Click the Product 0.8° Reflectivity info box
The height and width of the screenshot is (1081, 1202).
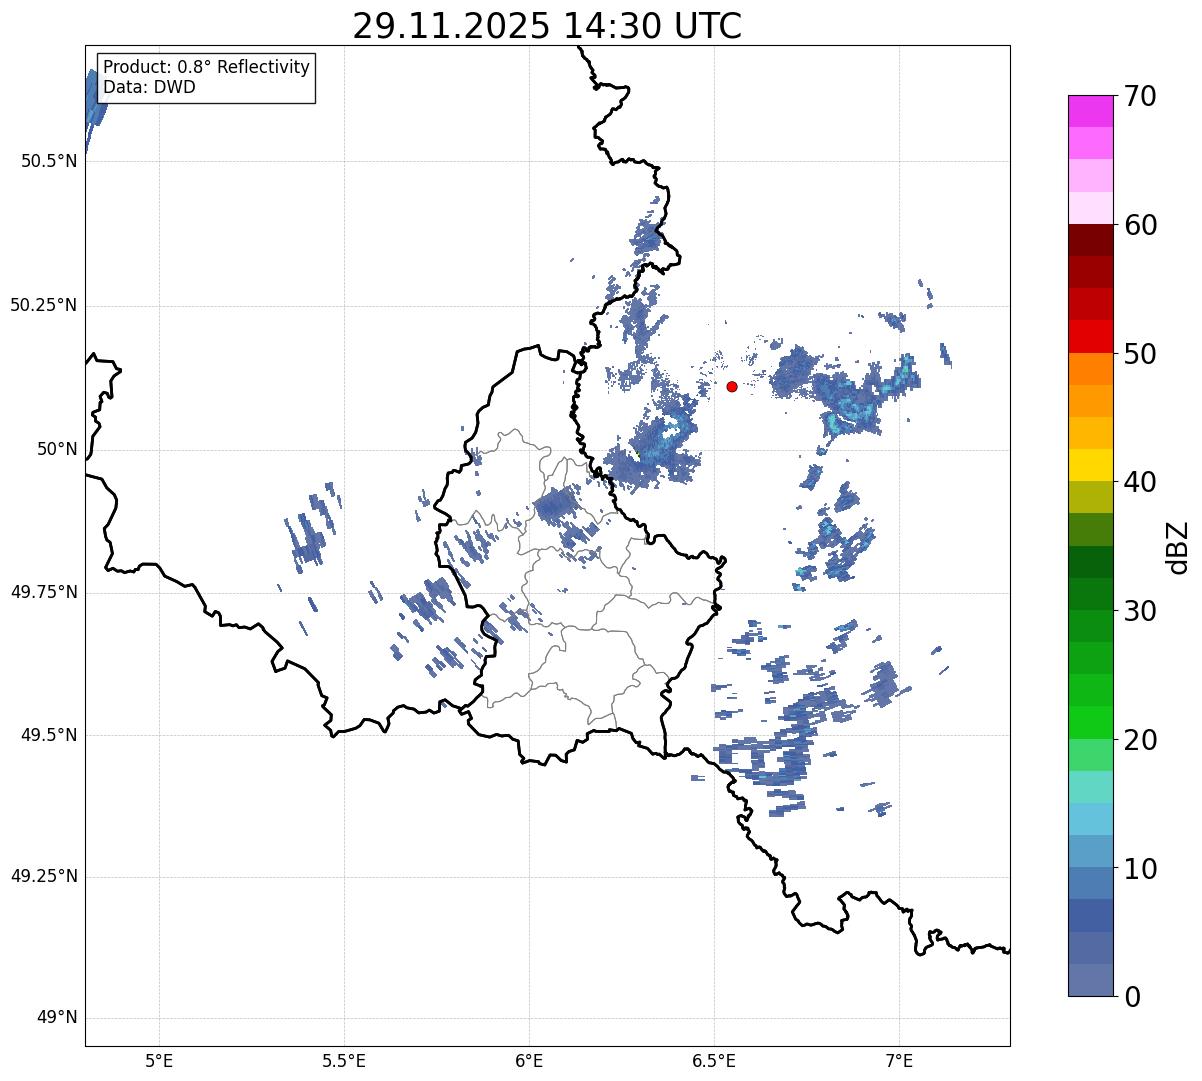tap(206, 77)
